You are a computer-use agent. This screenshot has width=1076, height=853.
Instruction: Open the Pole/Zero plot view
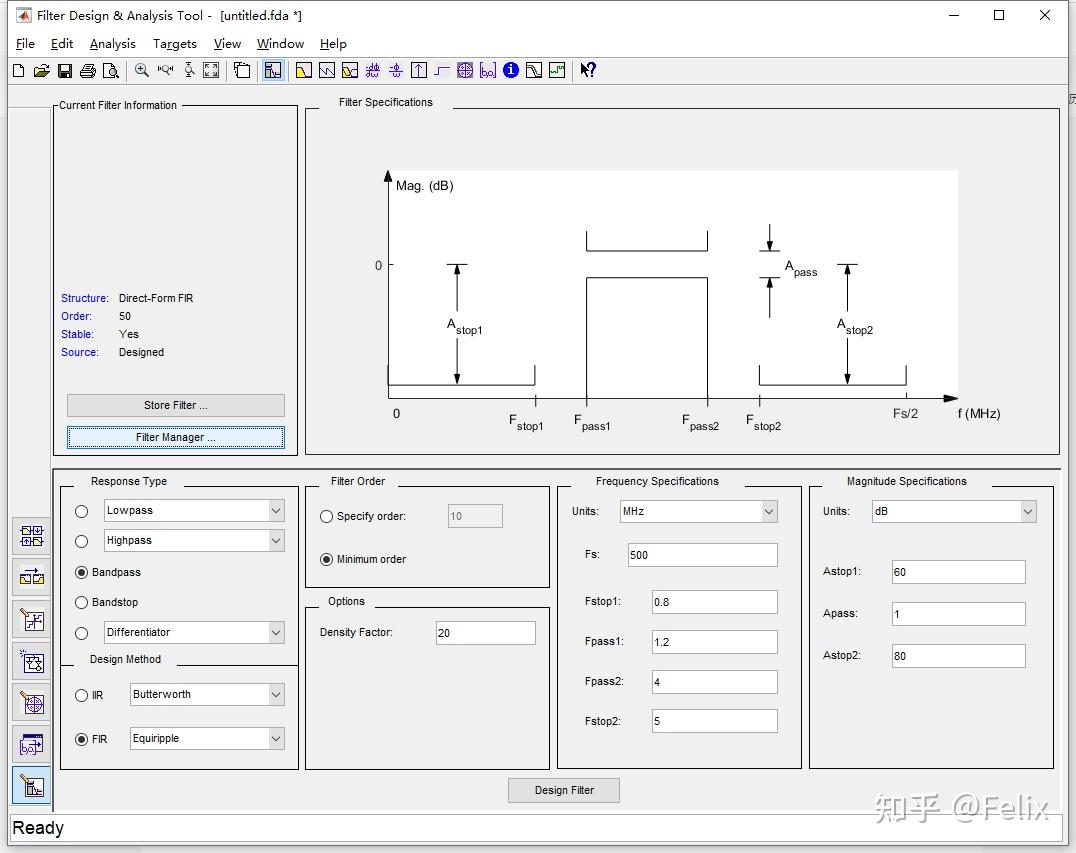[x=465, y=70]
